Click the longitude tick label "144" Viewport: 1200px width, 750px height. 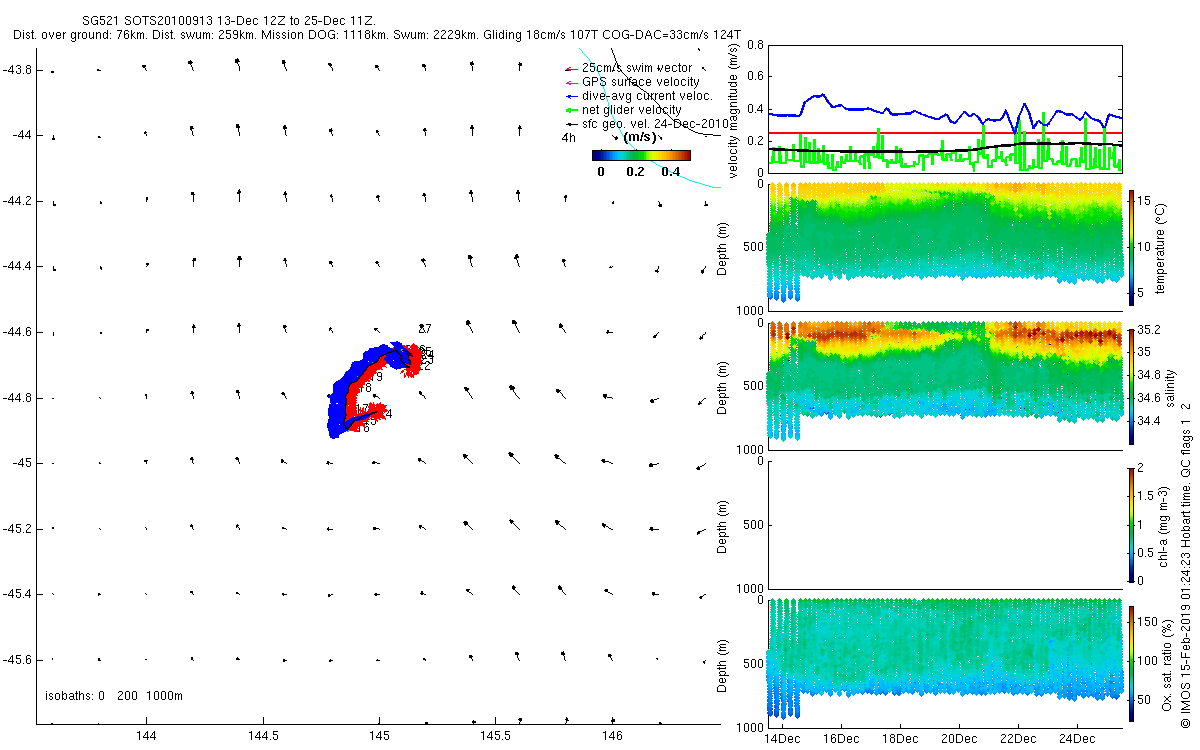[x=146, y=737]
